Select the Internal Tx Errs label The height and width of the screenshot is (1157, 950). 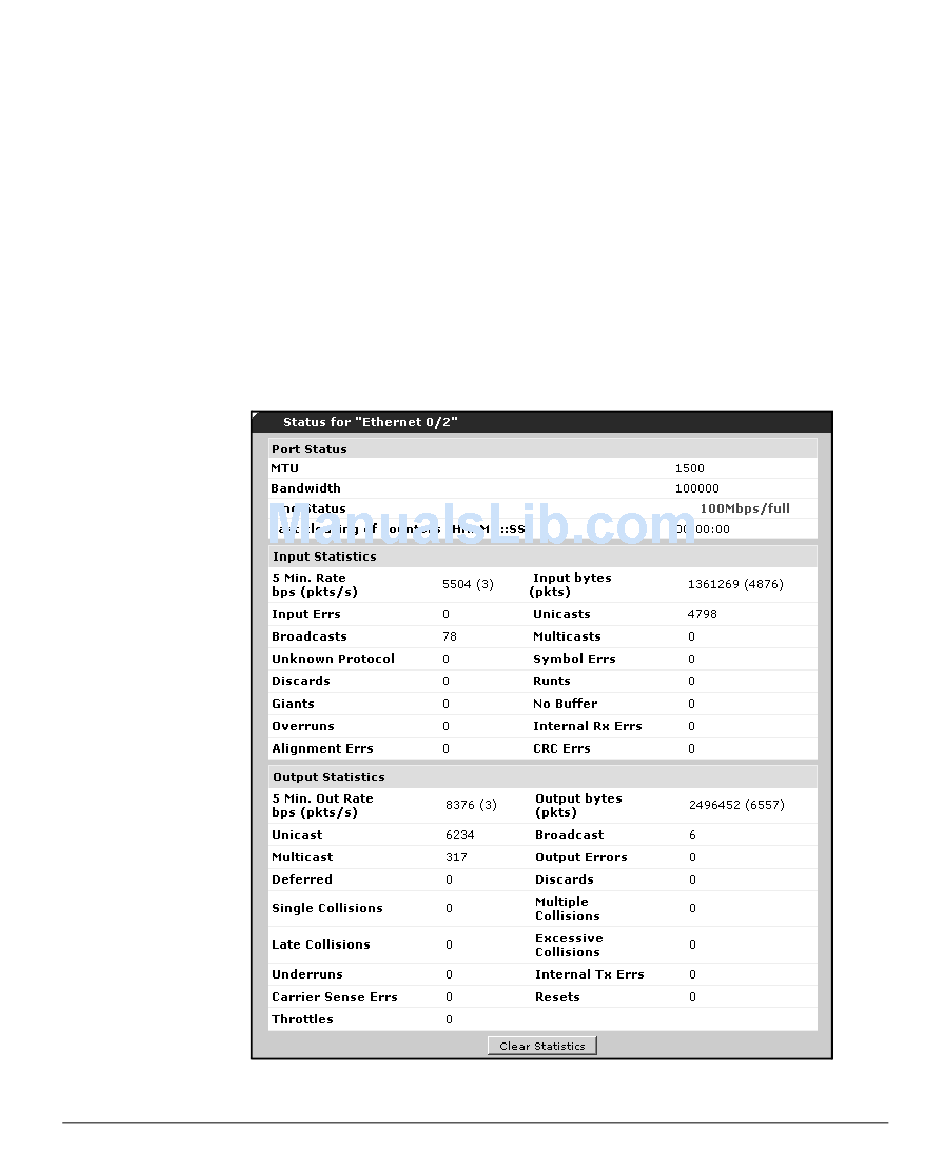tap(590, 975)
